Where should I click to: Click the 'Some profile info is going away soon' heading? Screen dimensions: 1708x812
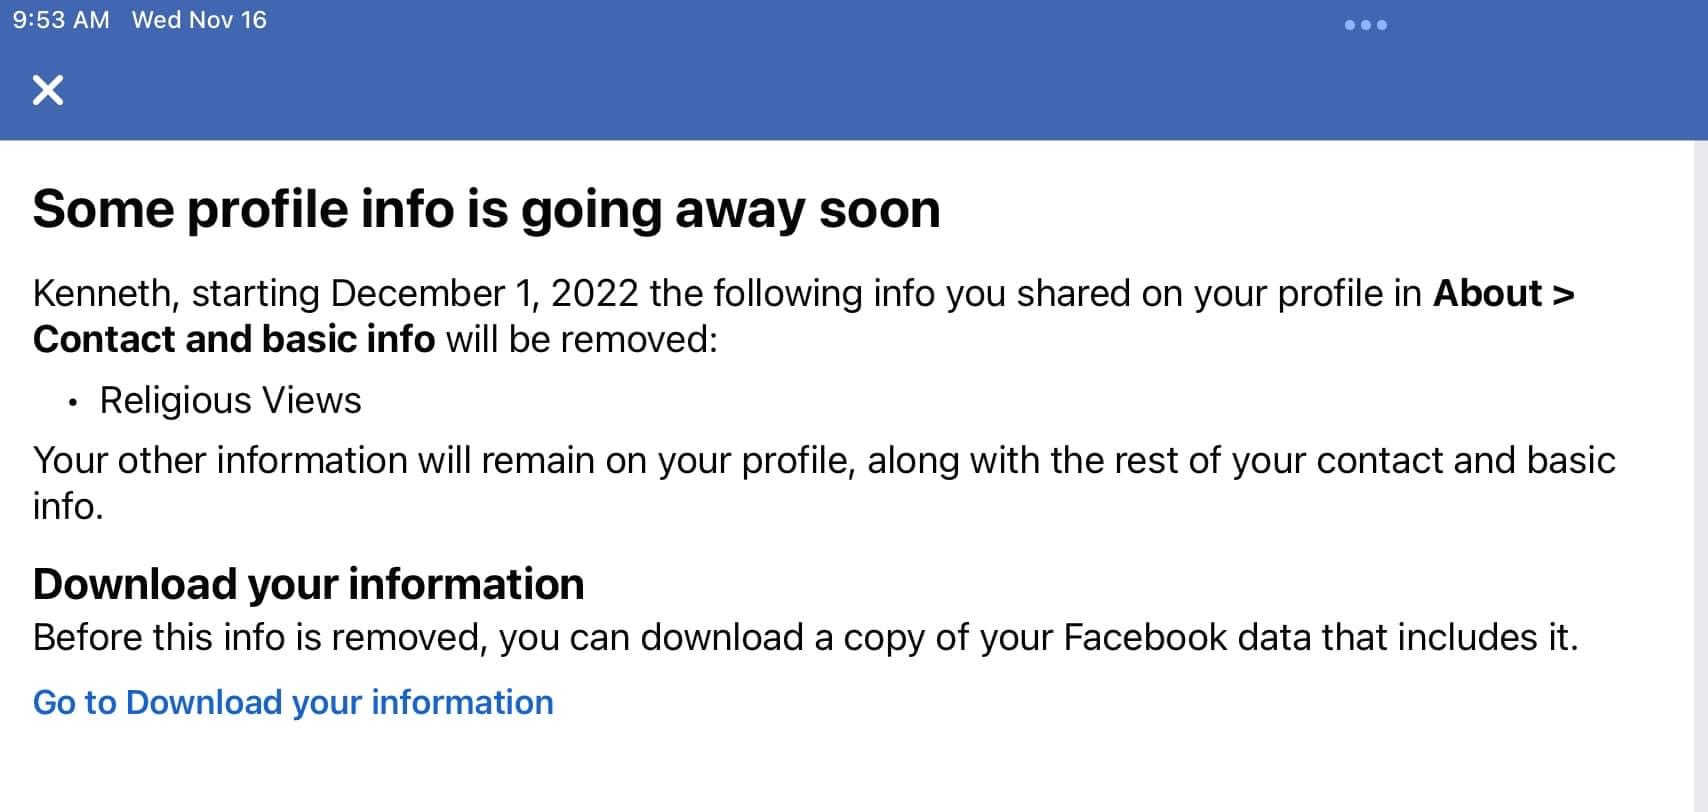coord(486,210)
